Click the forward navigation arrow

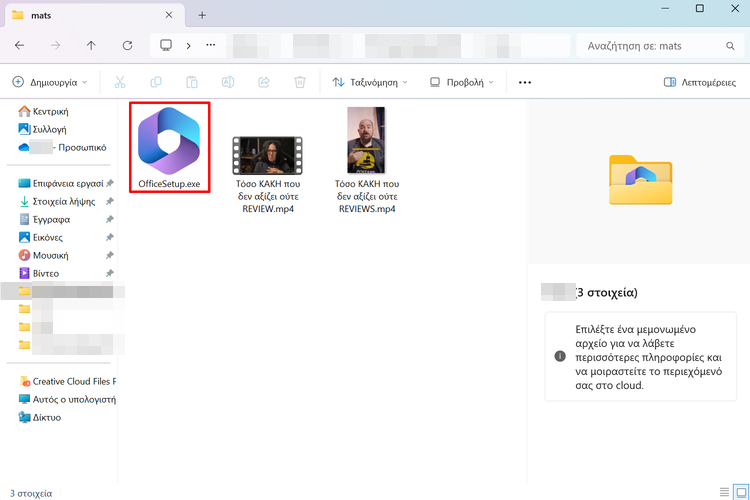[x=55, y=45]
